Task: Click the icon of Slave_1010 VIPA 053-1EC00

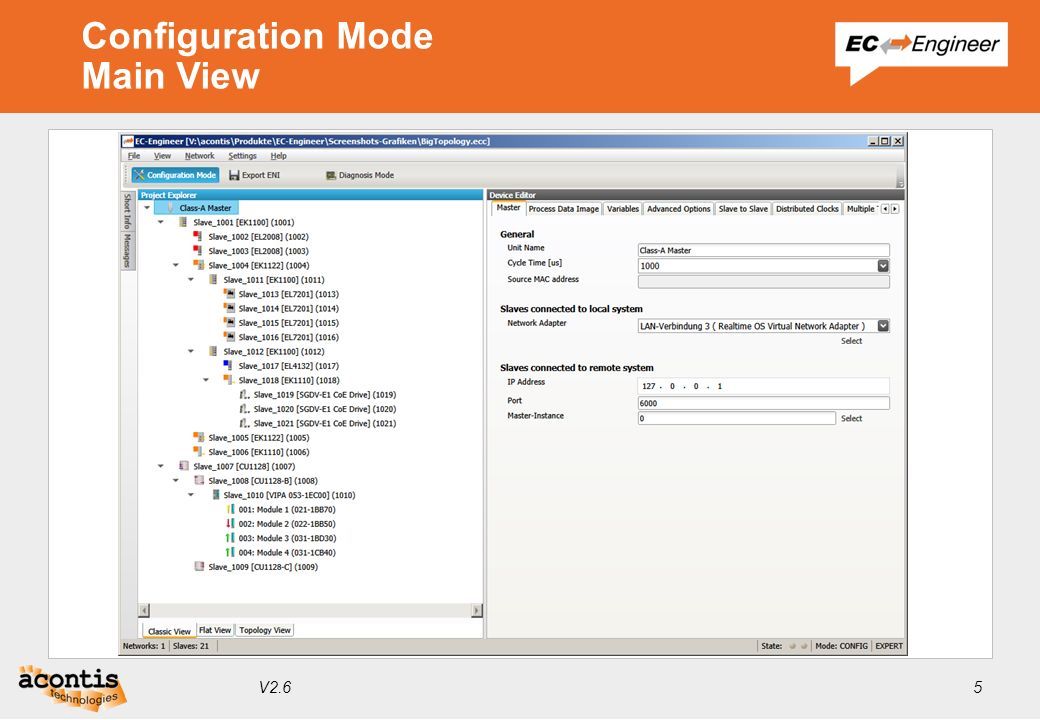Action: coord(216,495)
